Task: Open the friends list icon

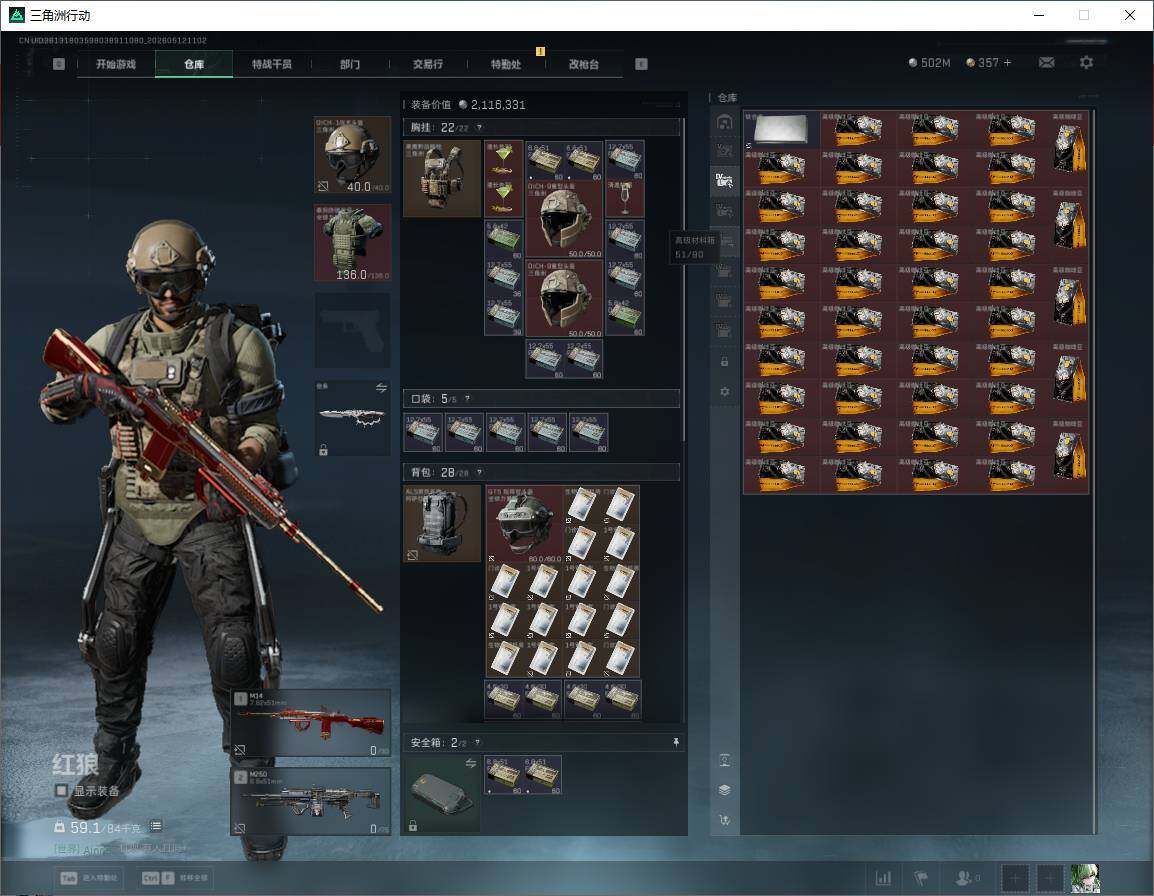Action: tap(966, 878)
